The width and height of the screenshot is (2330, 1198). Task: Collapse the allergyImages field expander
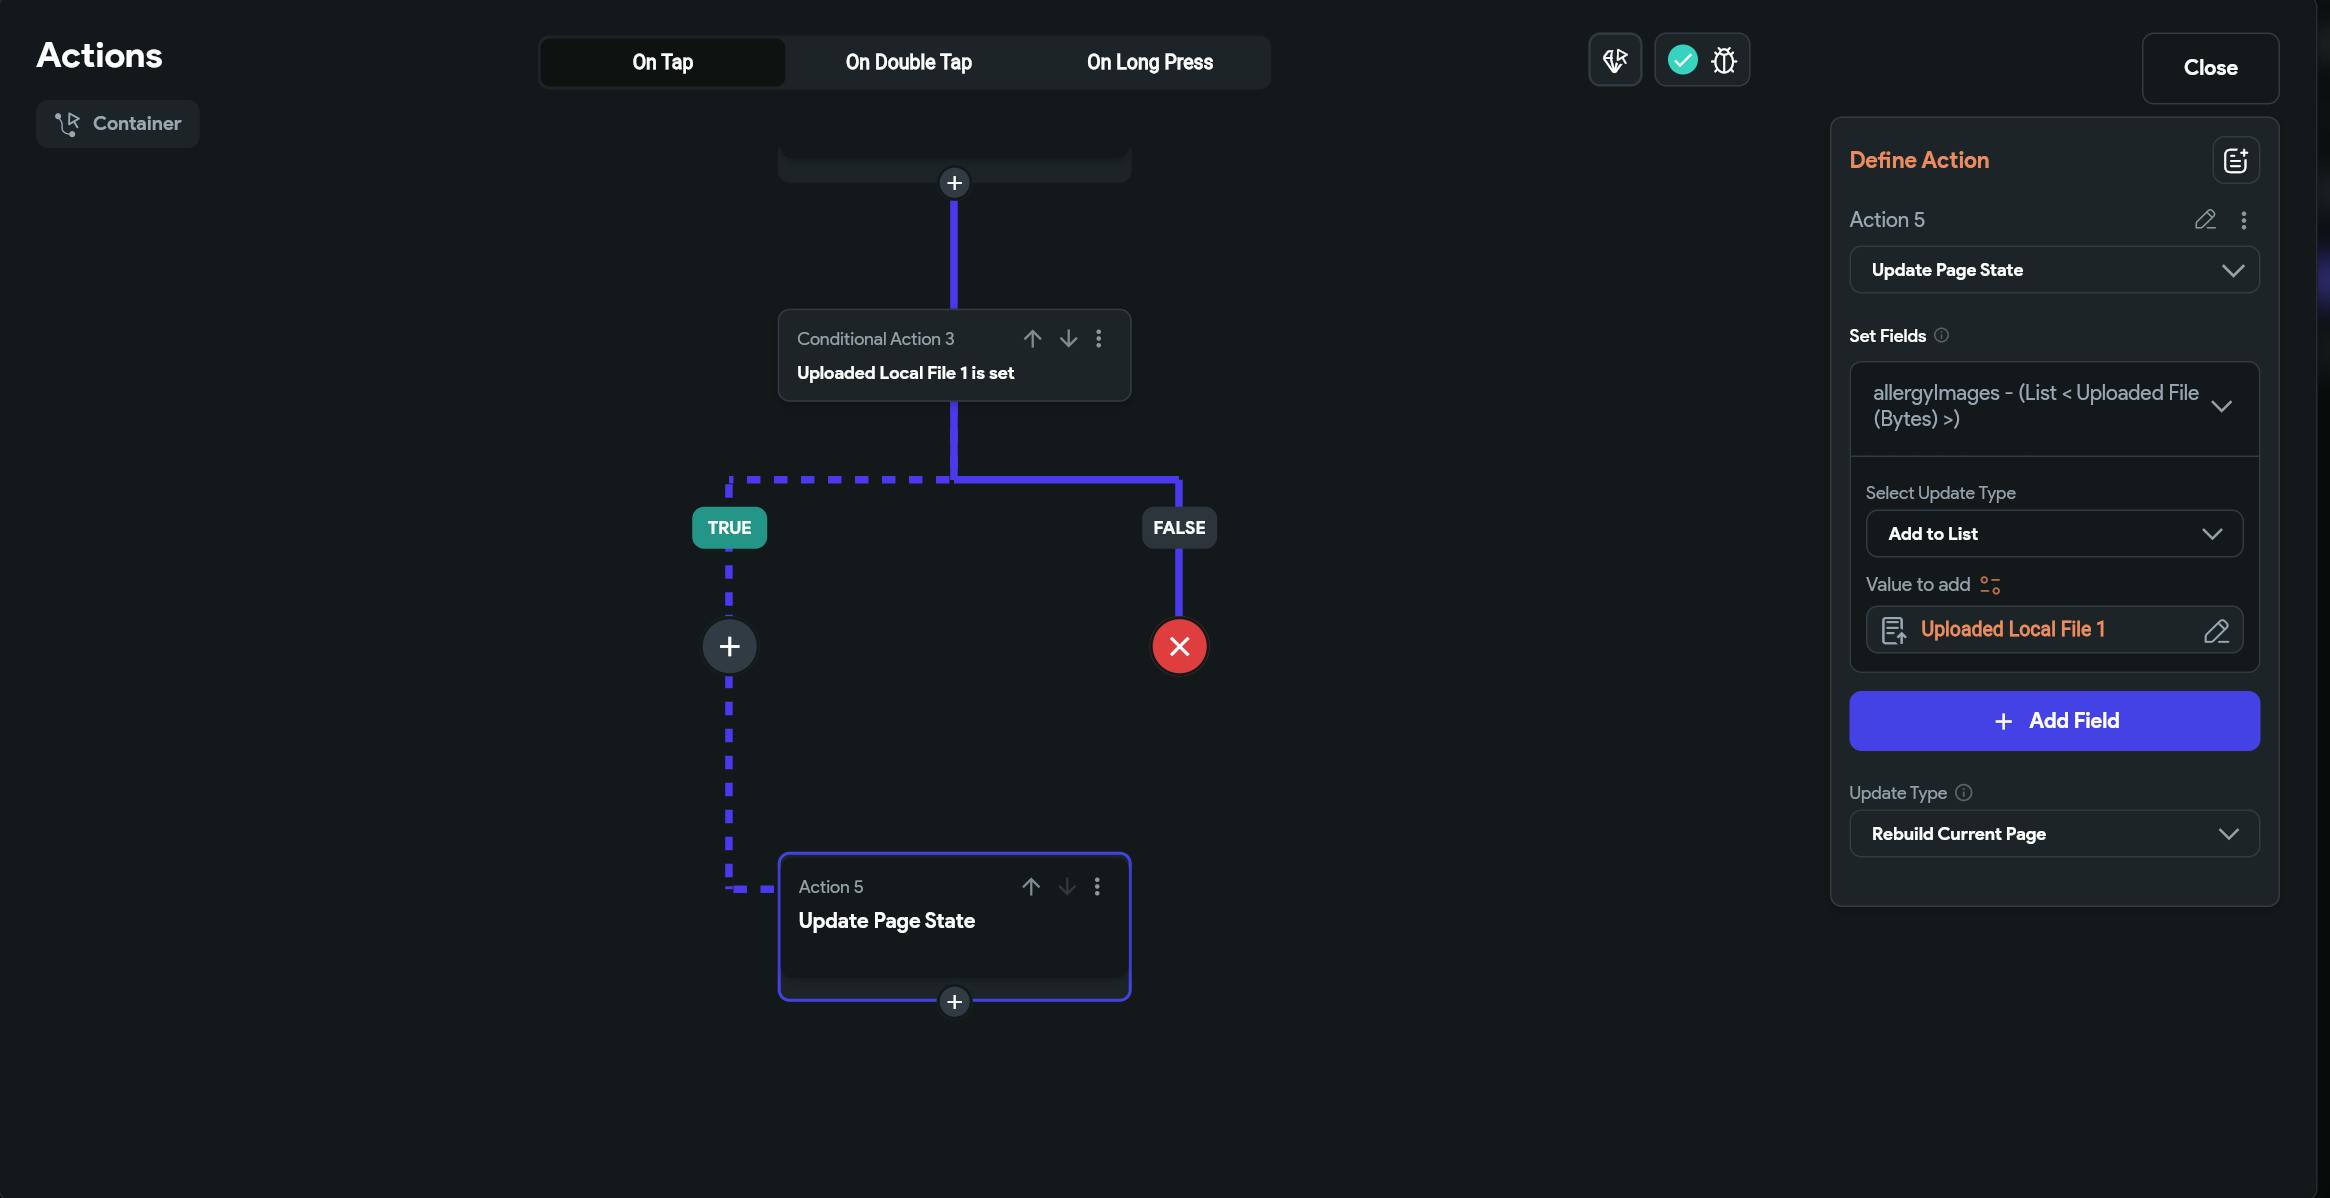(2221, 406)
